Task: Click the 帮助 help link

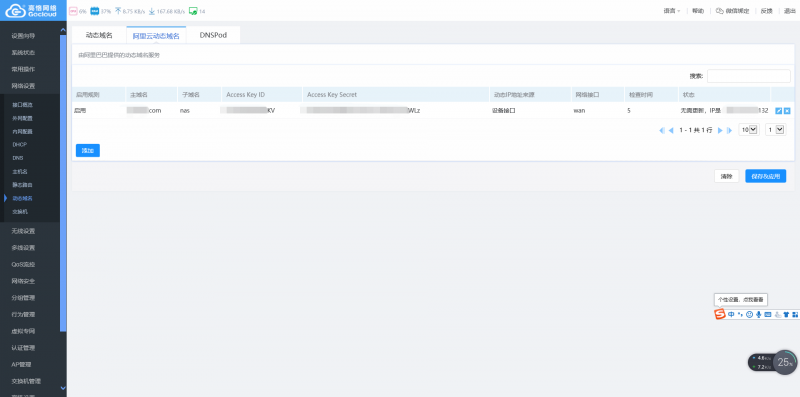Action: point(698,11)
